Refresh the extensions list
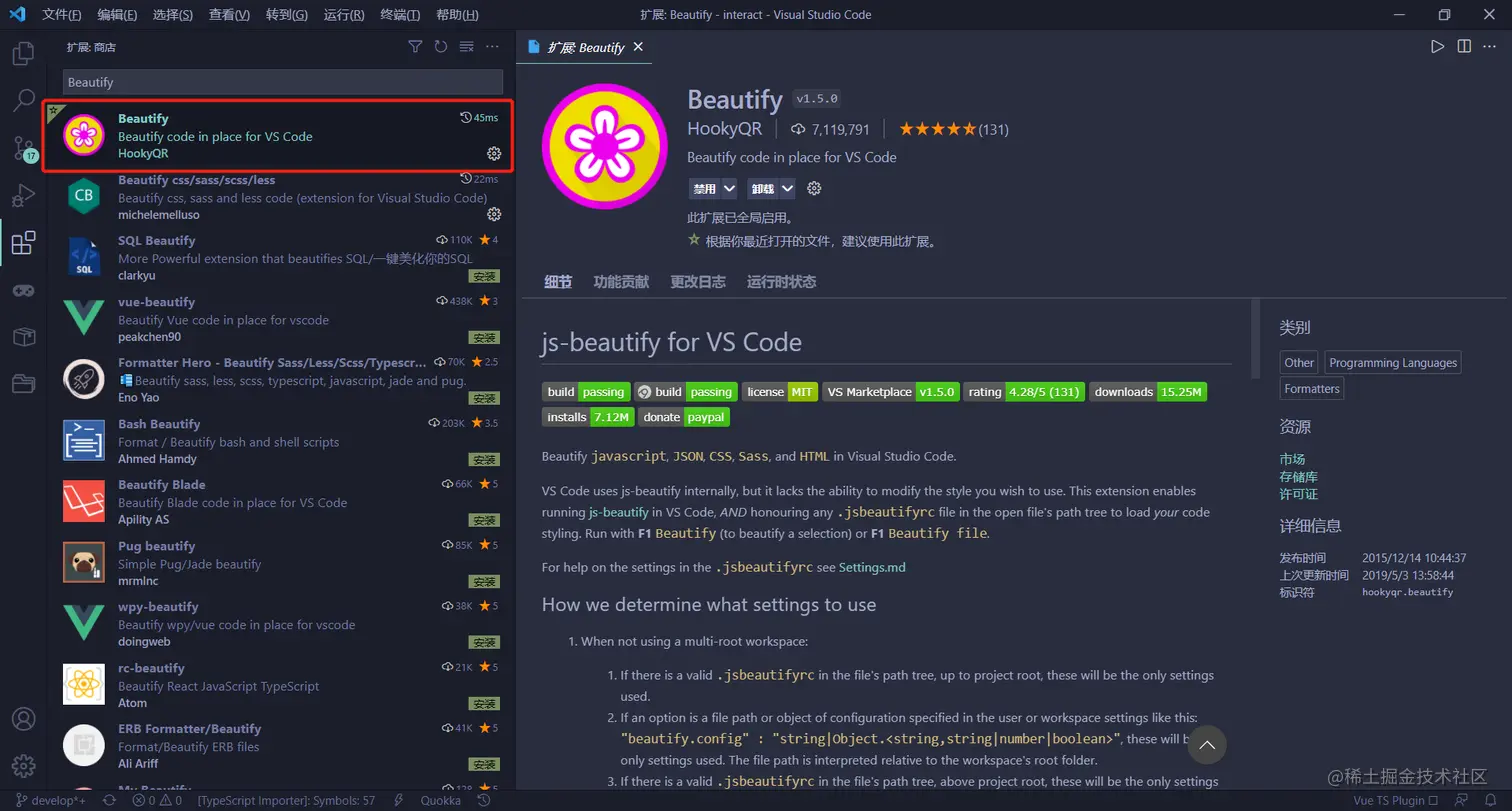 (441, 47)
